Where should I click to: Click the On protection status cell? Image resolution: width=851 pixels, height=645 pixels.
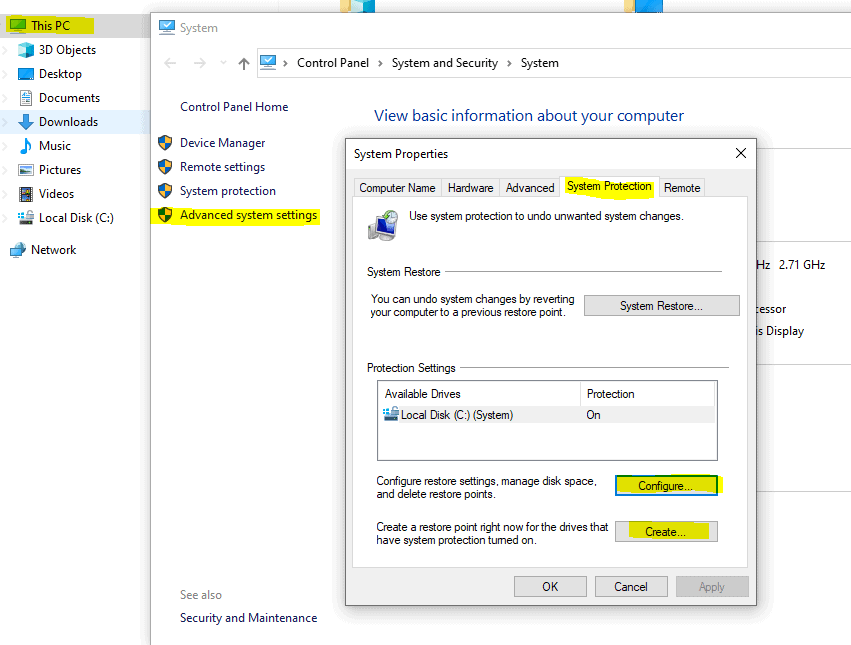pos(593,415)
